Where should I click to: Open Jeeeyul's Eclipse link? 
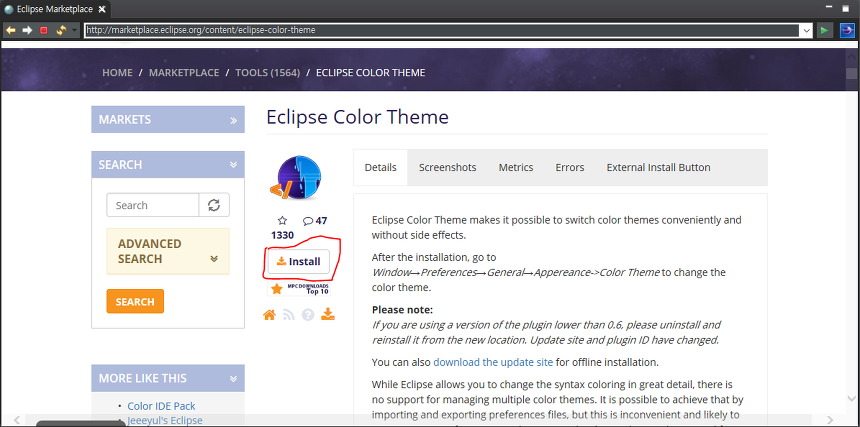(x=165, y=420)
